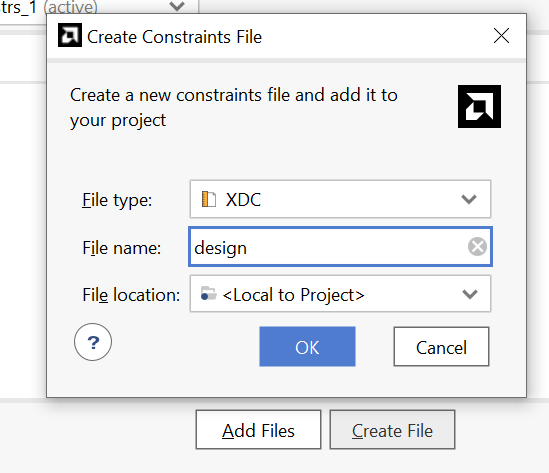Click the File location label
Viewport: 549px width, 473px height.
tap(131, 295)
